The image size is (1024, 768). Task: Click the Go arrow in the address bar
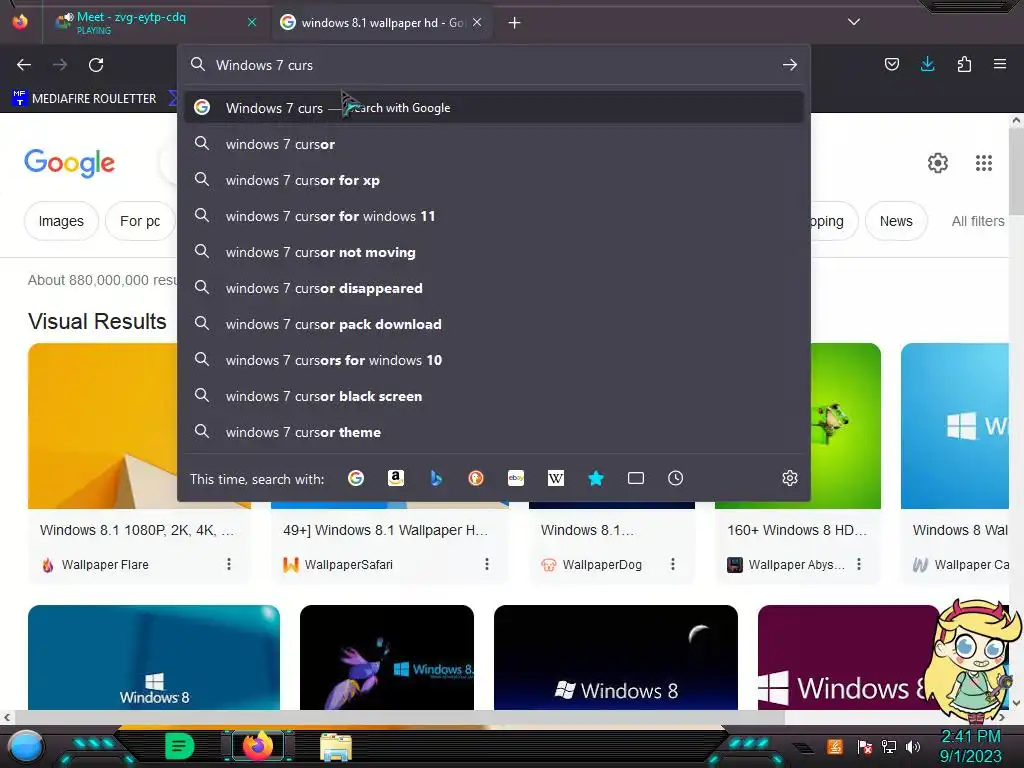click(790, 65)
